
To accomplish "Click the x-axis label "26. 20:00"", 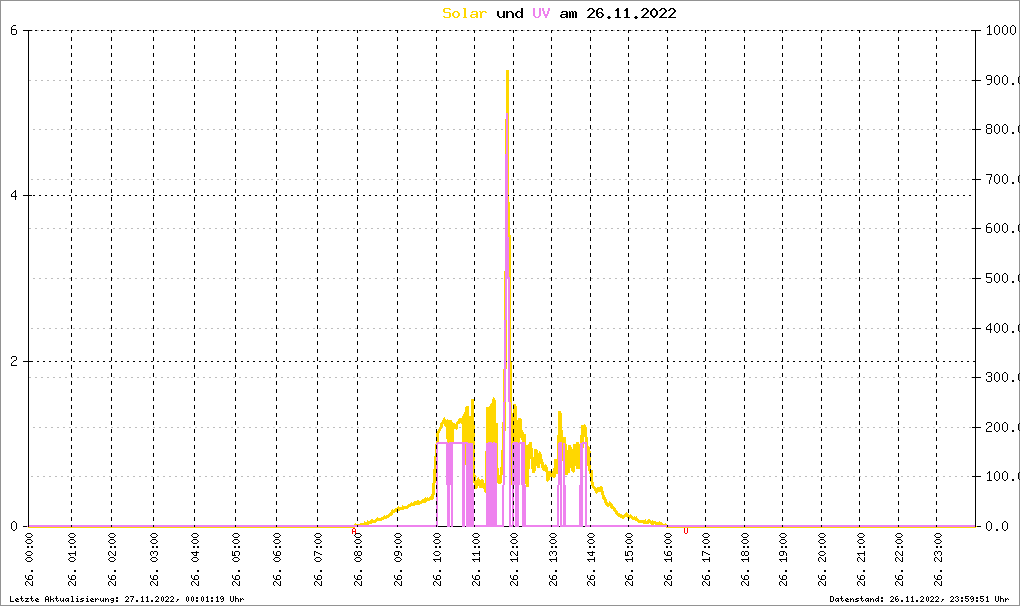I will 822,560.
